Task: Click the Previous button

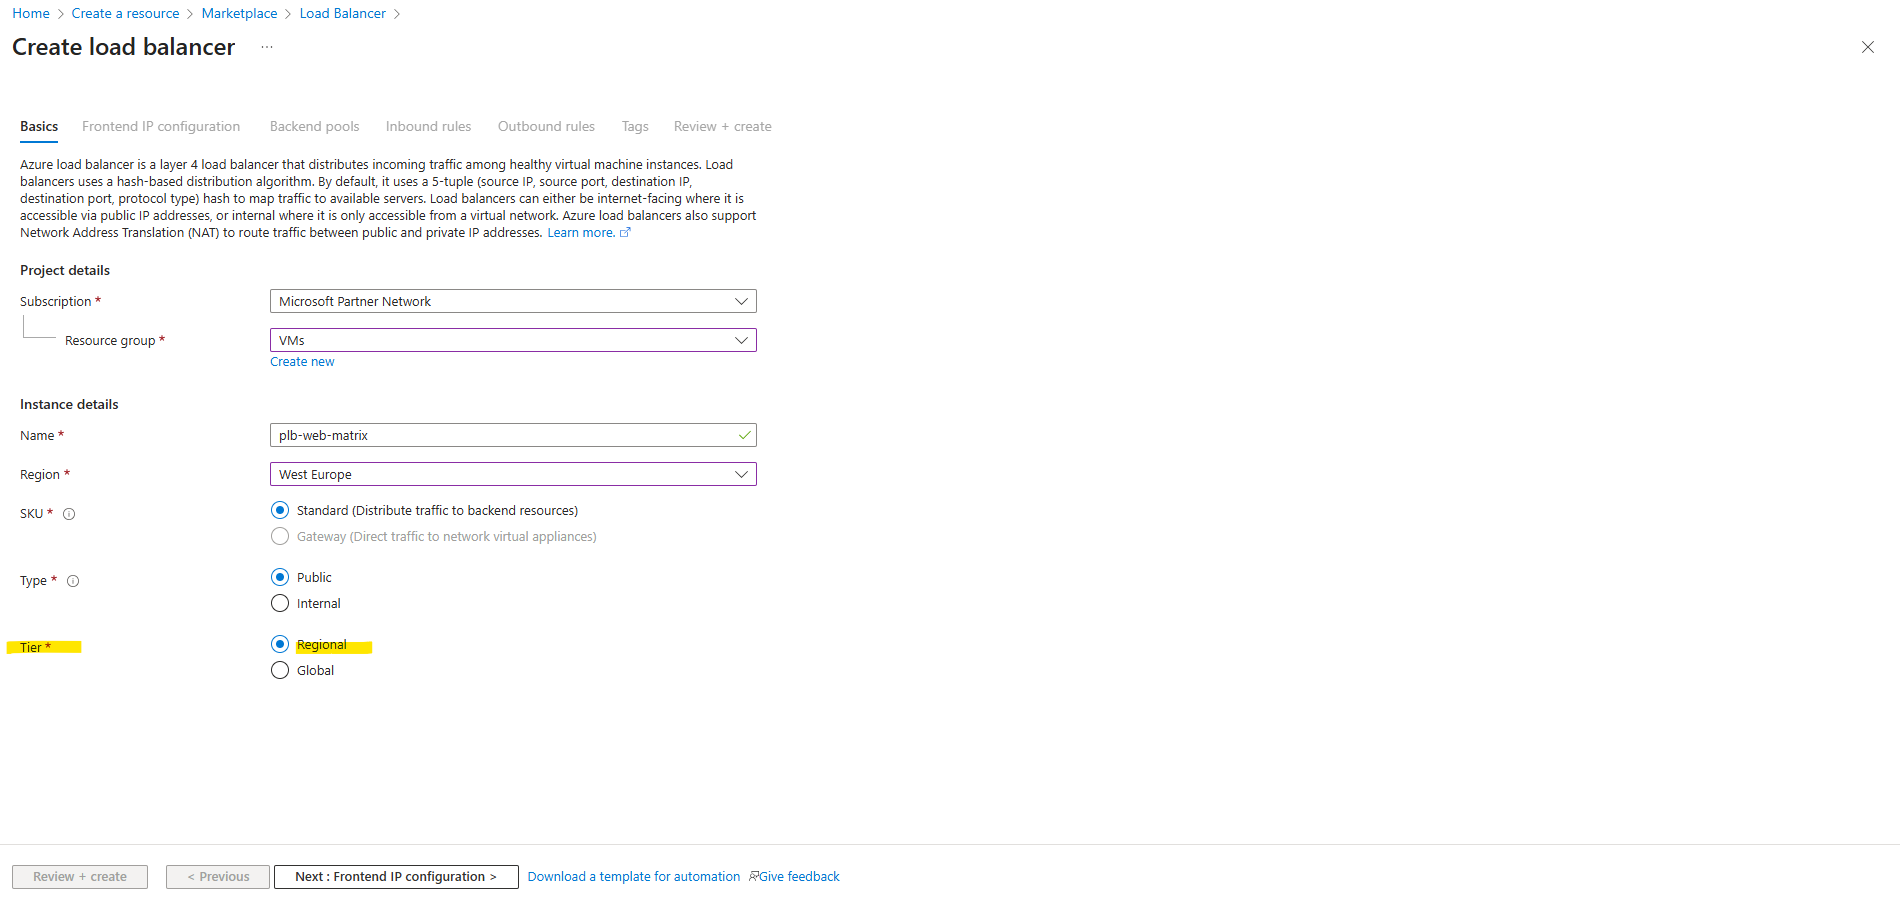Action: point(218,877)
